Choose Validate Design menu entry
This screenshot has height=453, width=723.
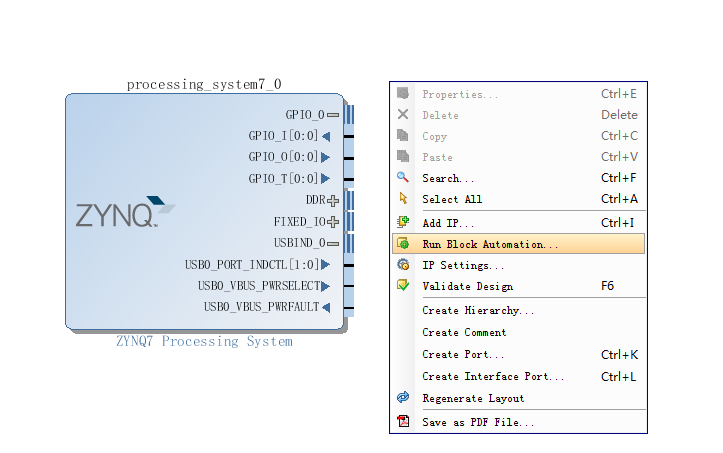tap(518, 286)
